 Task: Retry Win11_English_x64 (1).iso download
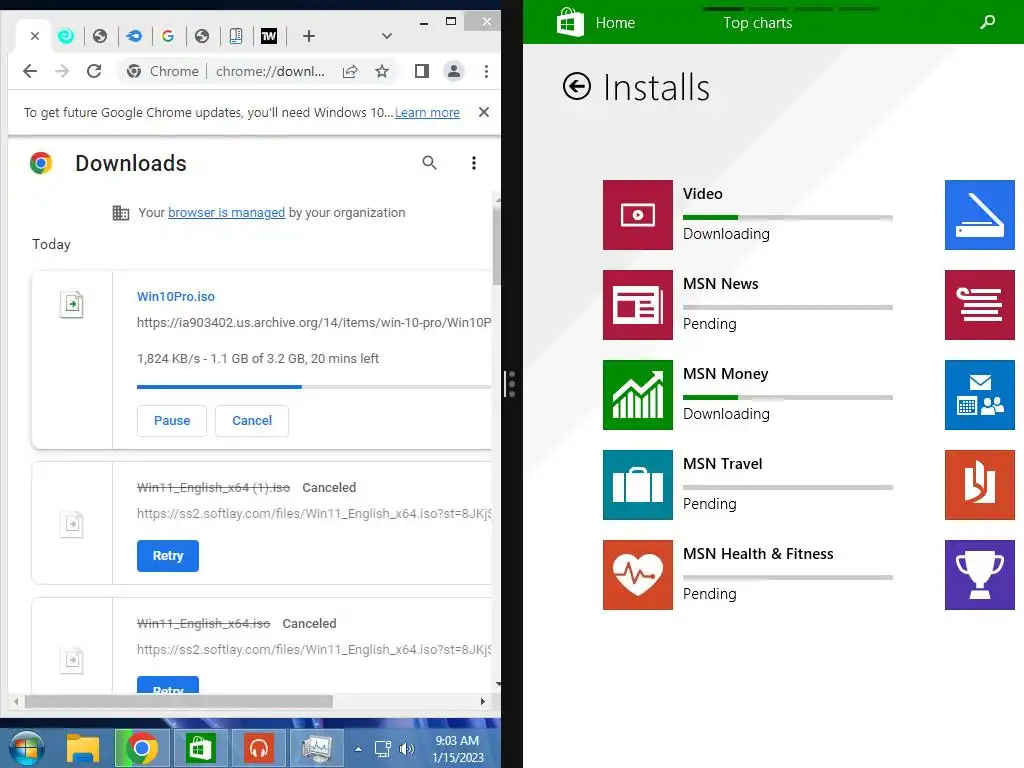[x=168, y=556]
